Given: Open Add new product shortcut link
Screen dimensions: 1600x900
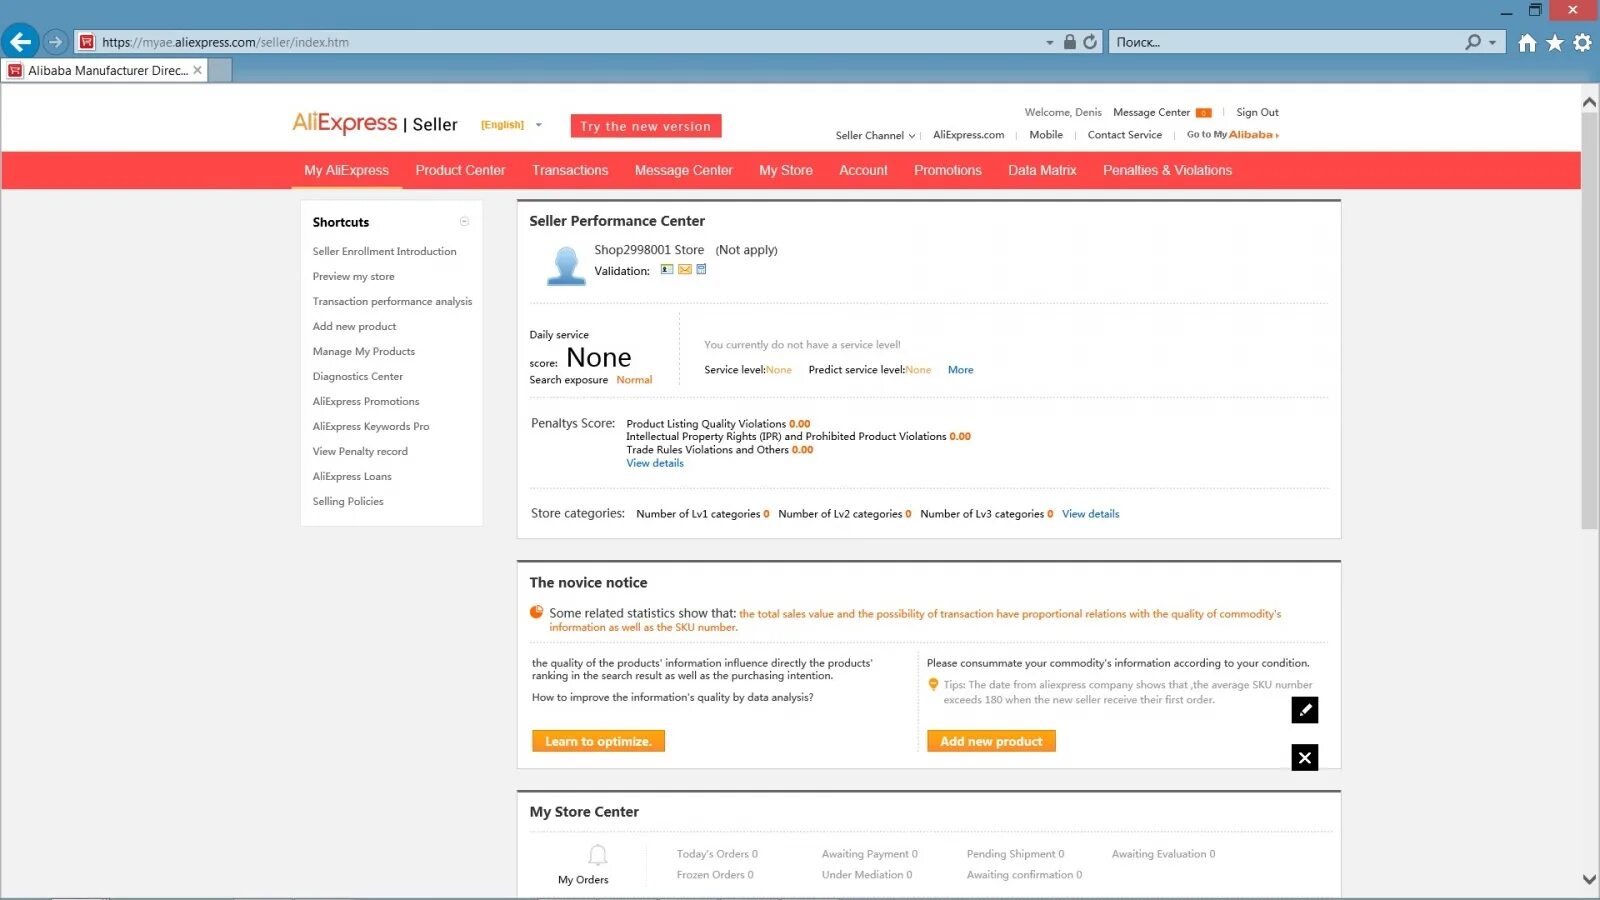Looking at the screenshot, I should (x=354, y=327).
